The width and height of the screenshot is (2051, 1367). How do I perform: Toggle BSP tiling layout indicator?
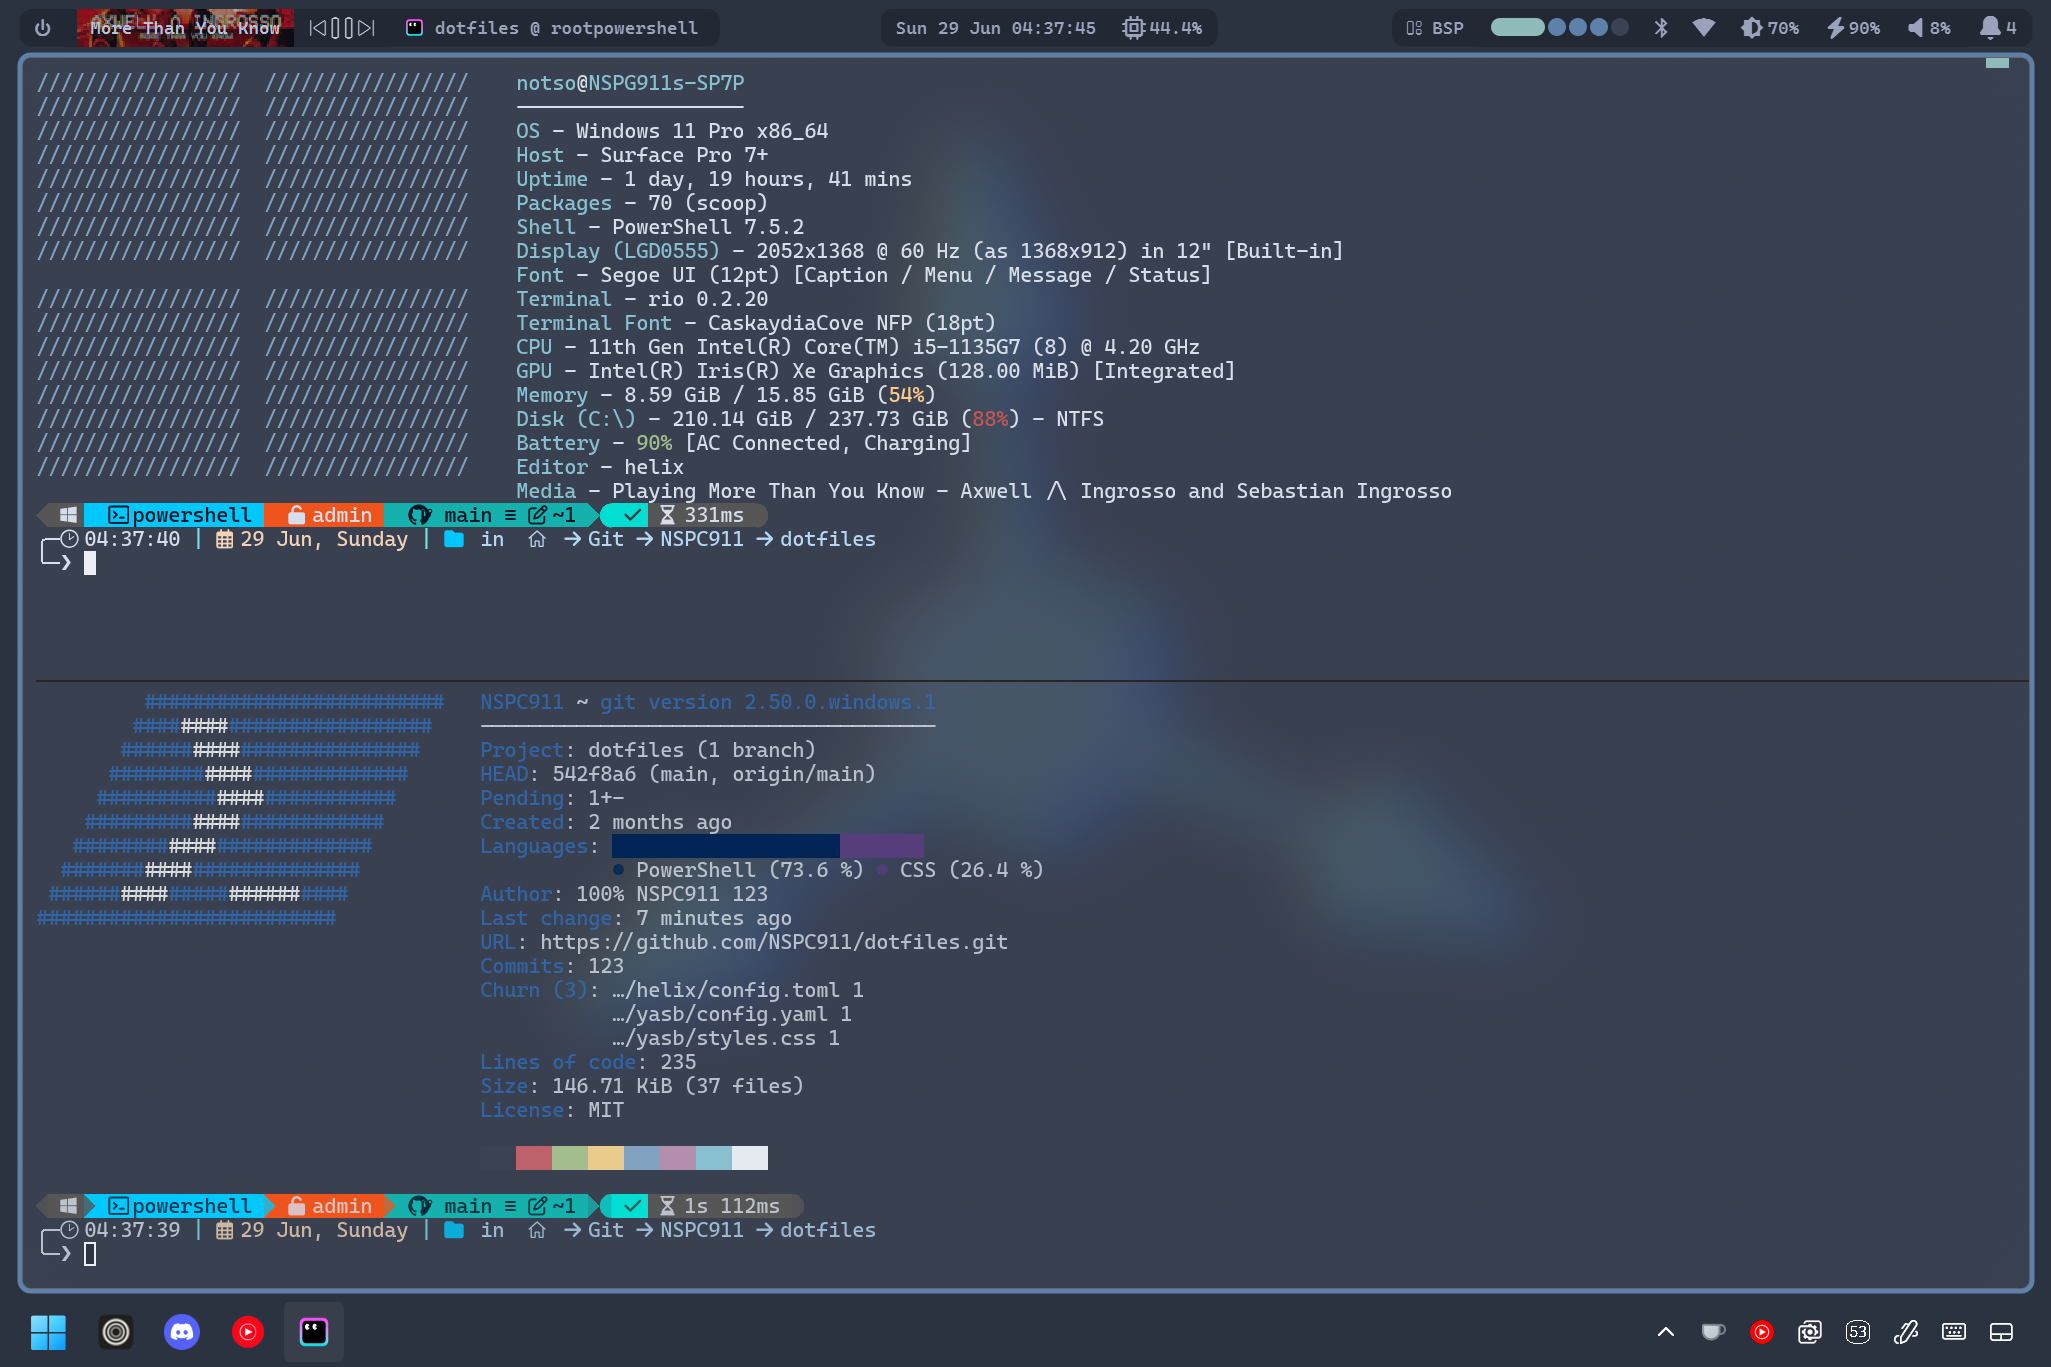pos(1435,28)
